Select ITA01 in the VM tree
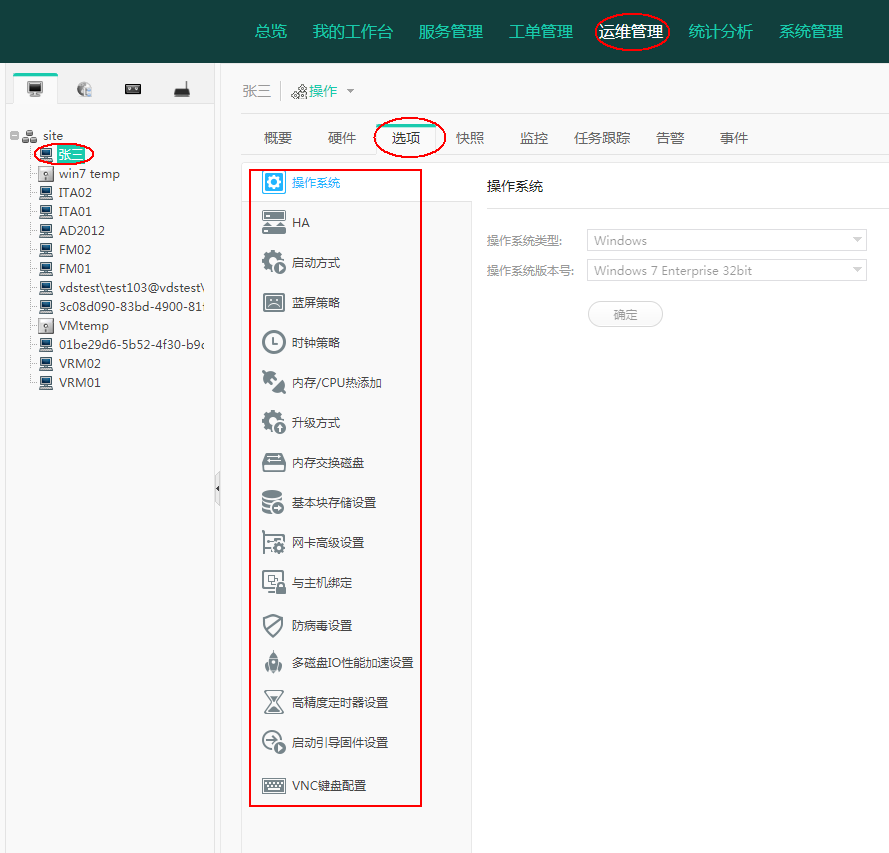The height and width of the screenshot is (853, 889). tap(75, 212)
